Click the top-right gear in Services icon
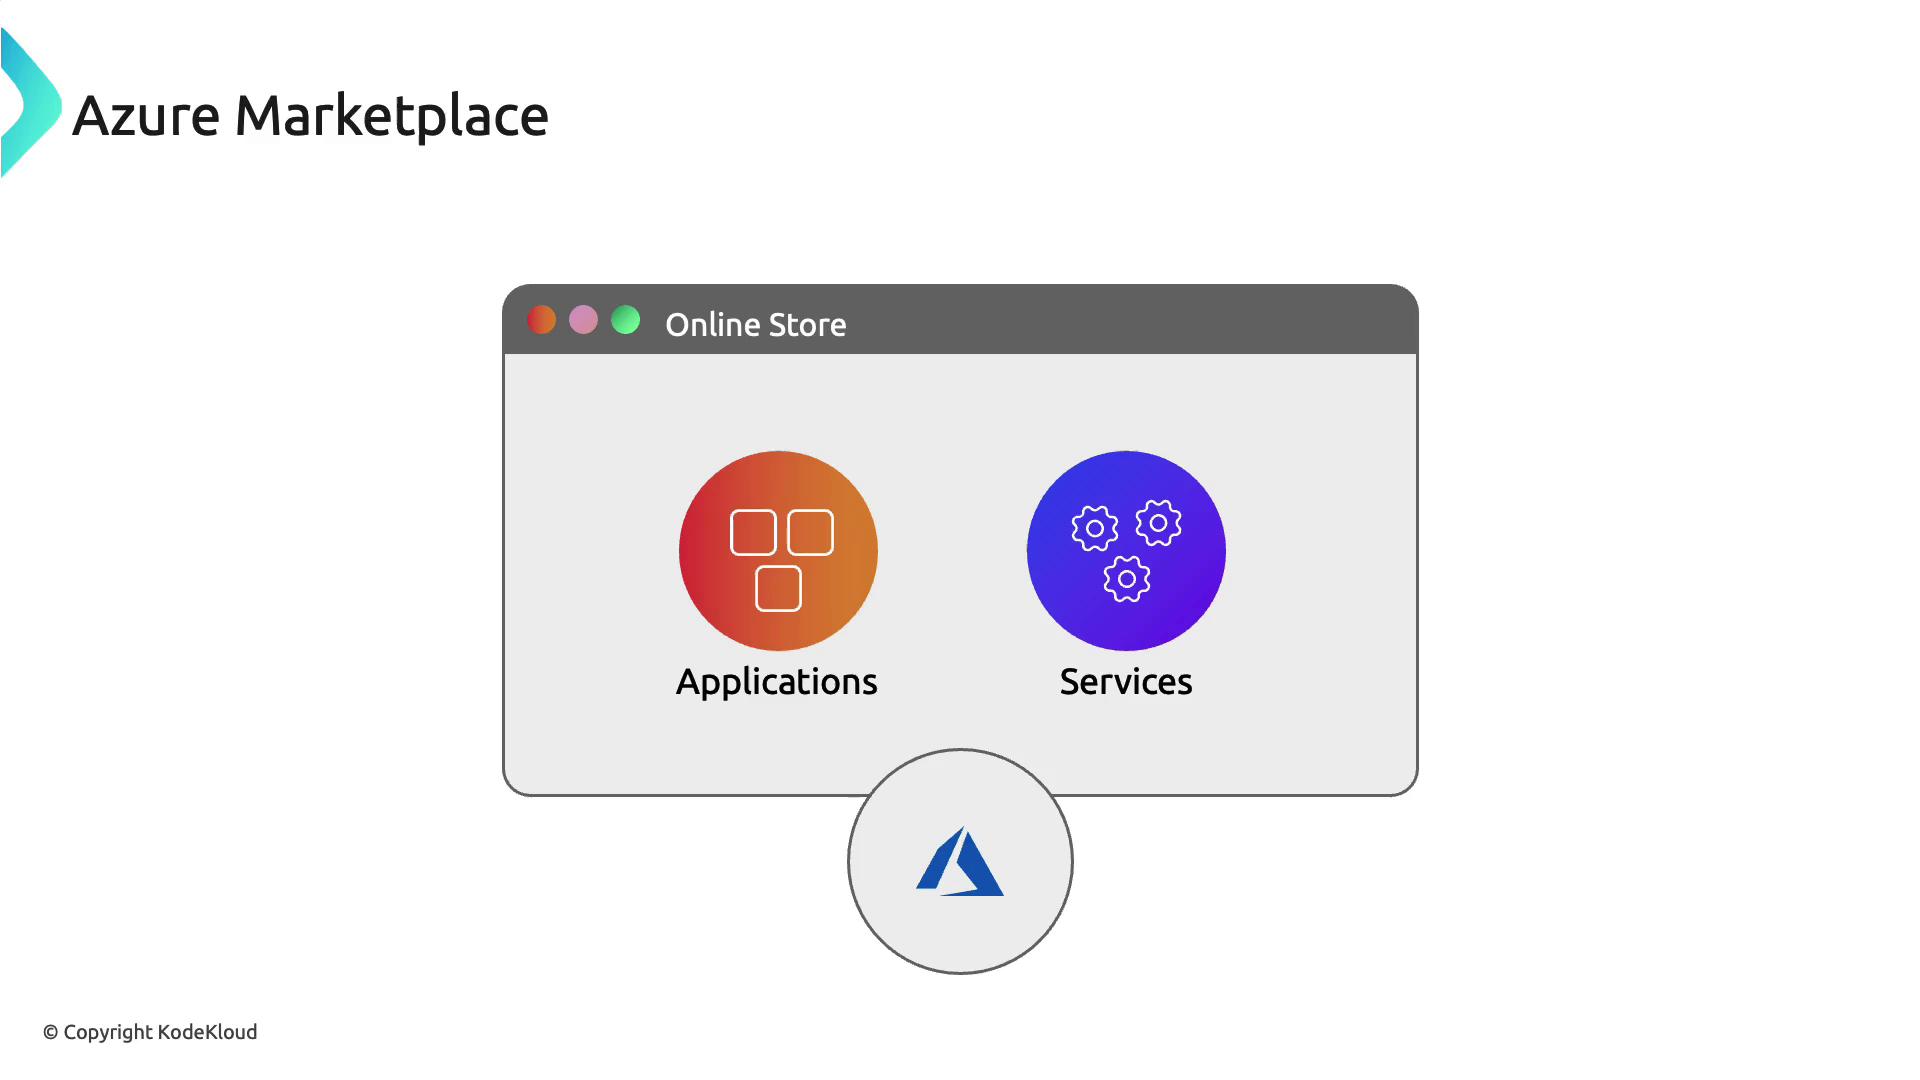The width and height of the screenshot is (1920, 1080). point(1158,523)
